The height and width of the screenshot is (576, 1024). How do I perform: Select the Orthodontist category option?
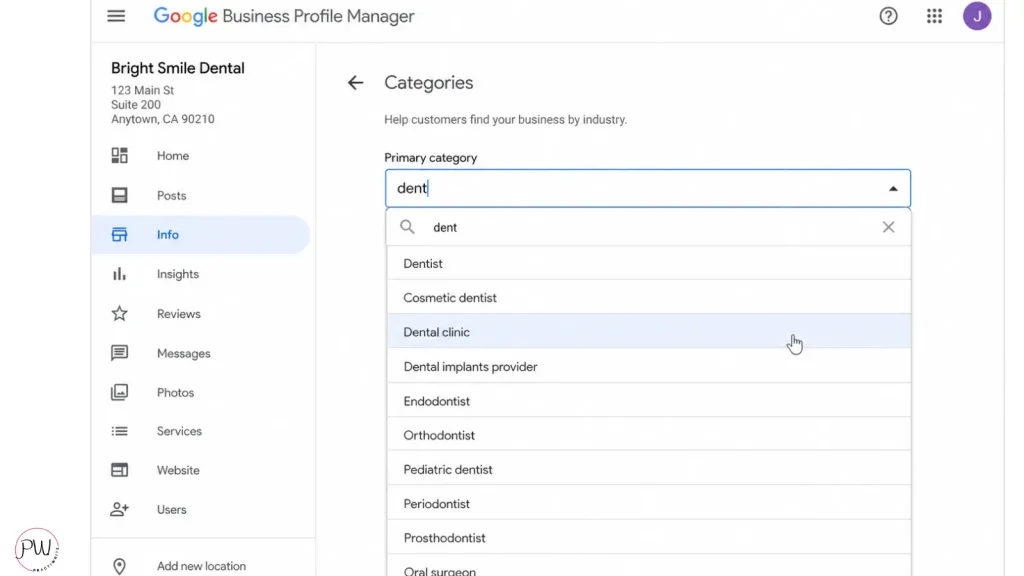coord(439,435)
